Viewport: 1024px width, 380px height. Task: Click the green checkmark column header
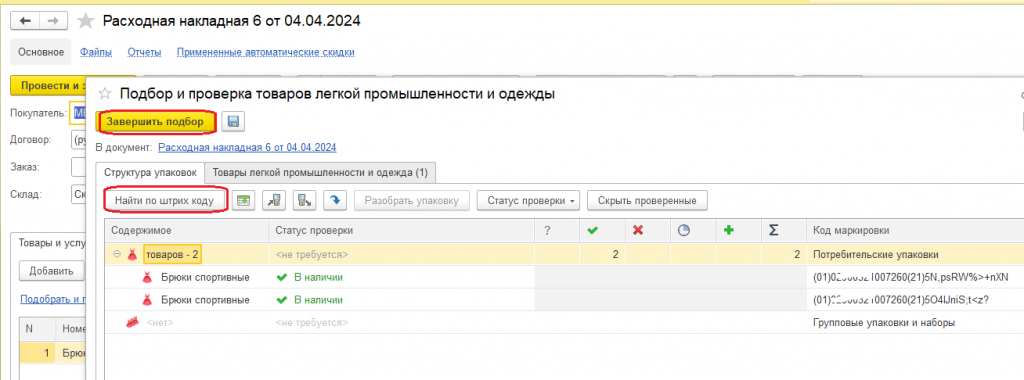coord(602,230)
